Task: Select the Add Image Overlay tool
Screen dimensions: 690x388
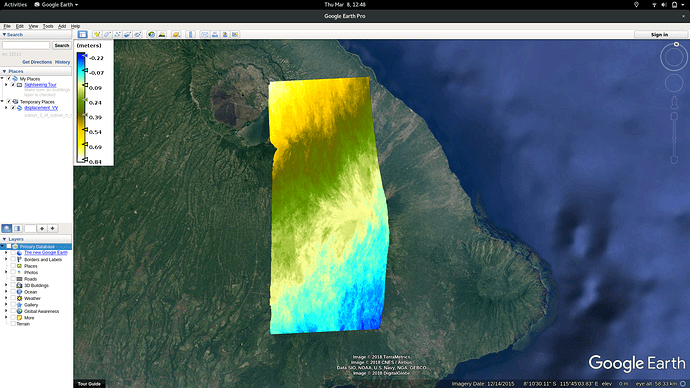Action: (127, 34)
